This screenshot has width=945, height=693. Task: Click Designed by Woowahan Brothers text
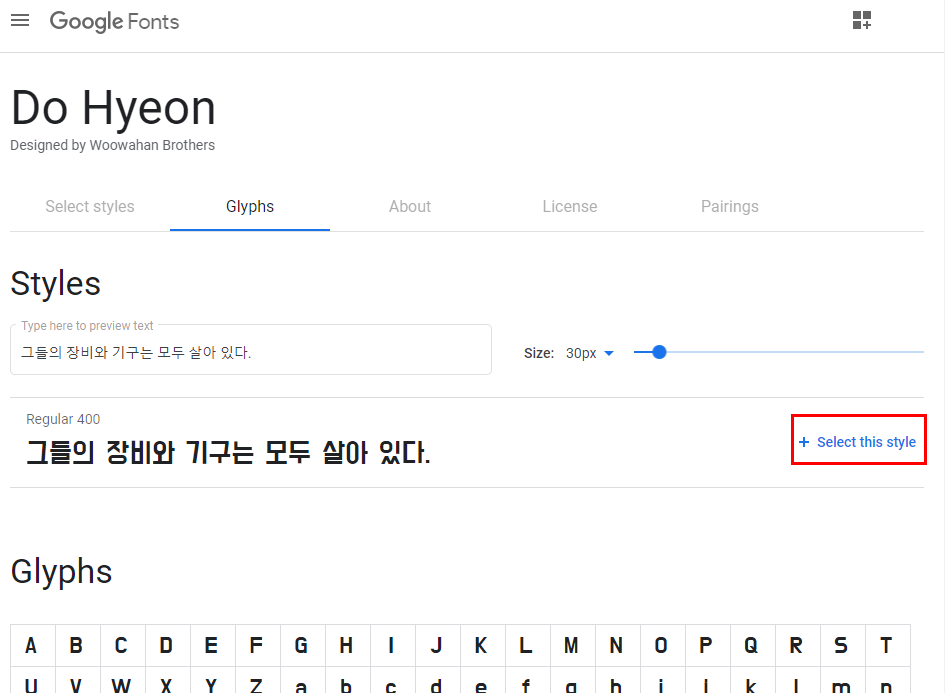113,145
